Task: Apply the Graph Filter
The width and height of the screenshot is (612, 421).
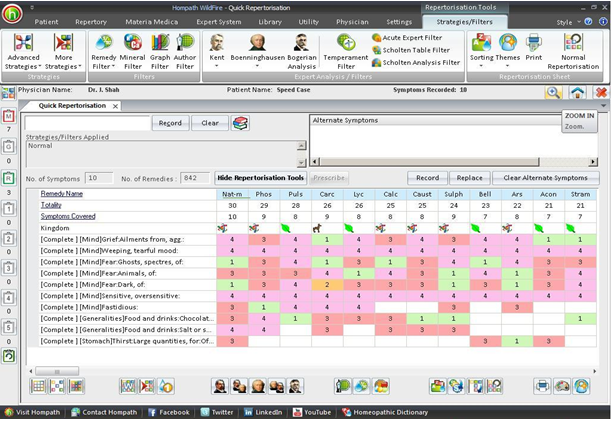Action: (x=160, y=52)
